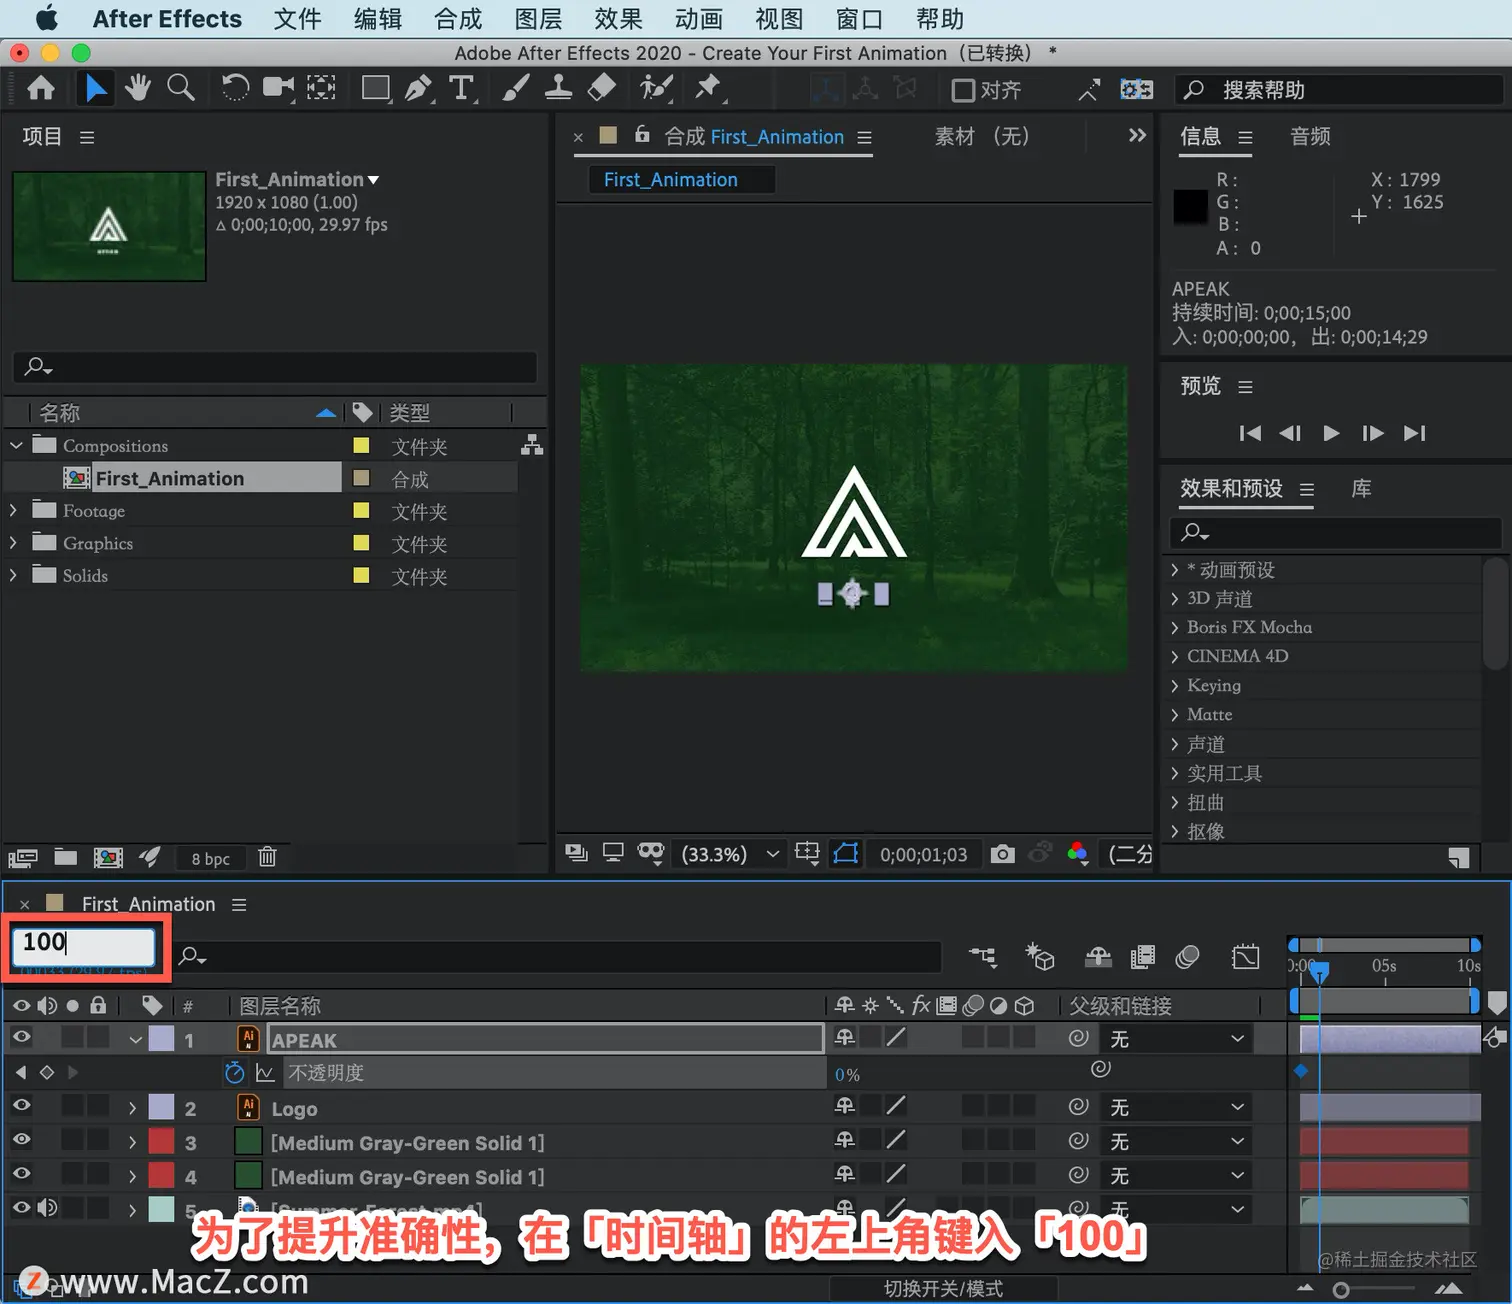This screenshot has height=1304, width=1512.
Task: Collapse the Compositions folder
Action: point(15,445)
